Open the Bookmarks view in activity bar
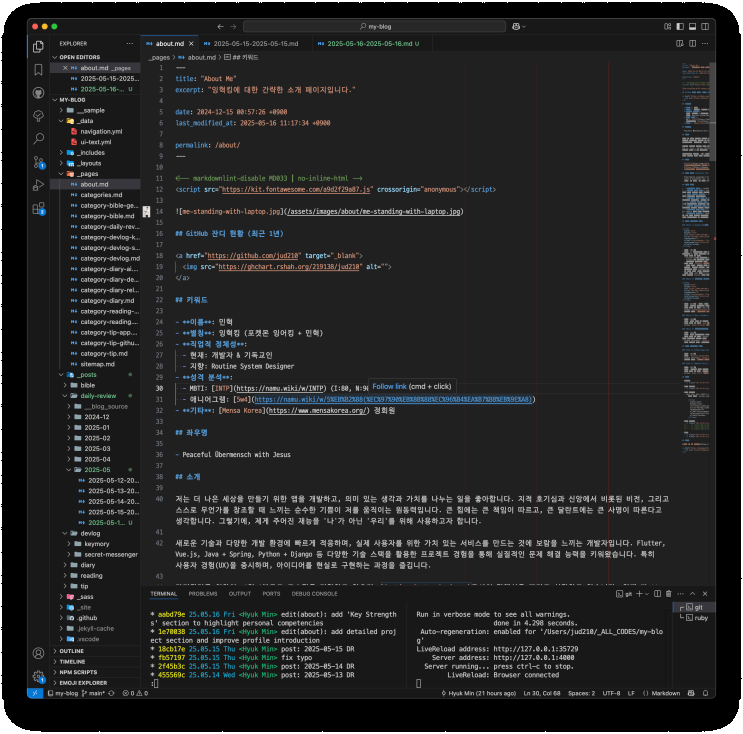The image size is (743, 734). (38, 70)
